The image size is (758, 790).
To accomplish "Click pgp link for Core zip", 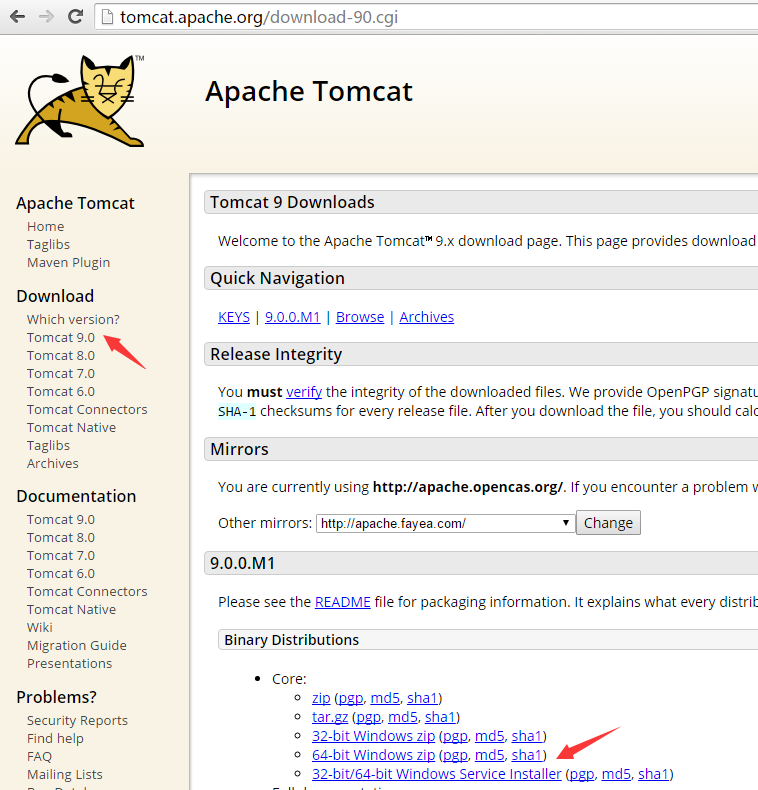I will [x=351, y=698].
